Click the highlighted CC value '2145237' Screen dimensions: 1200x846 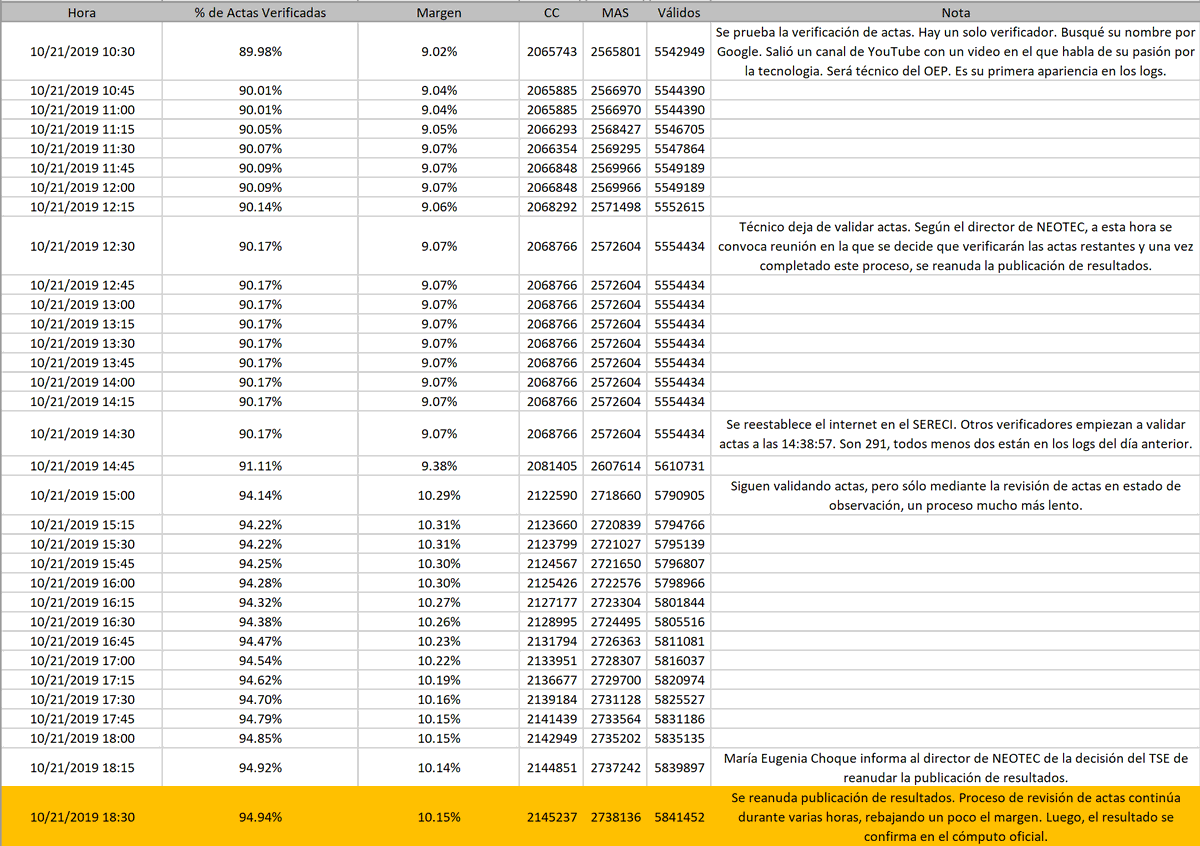coord(551,816)
